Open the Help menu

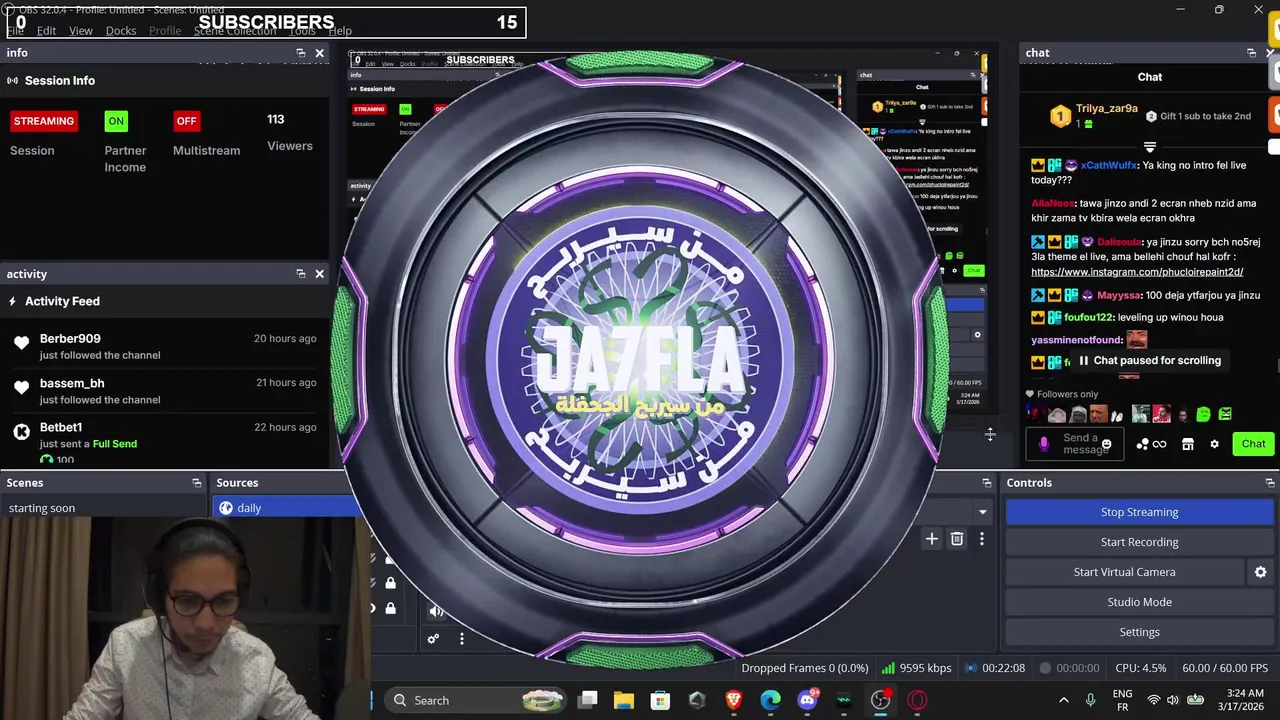[340, 31]
